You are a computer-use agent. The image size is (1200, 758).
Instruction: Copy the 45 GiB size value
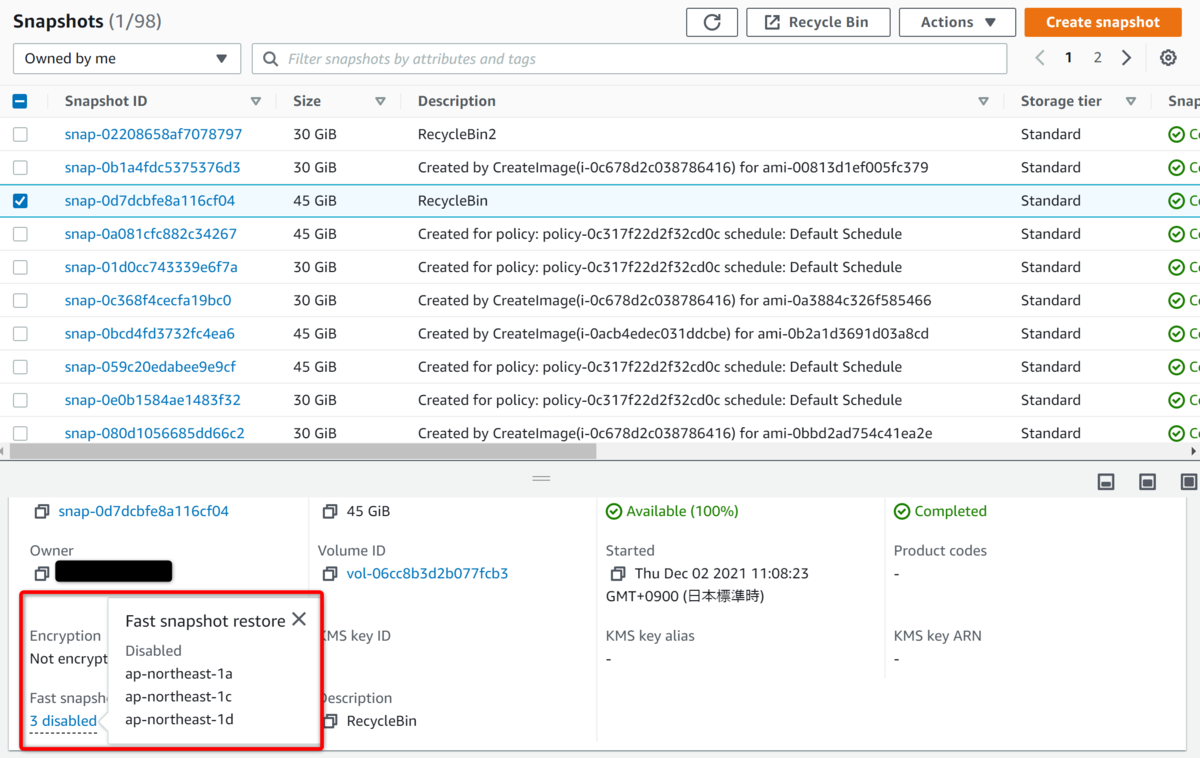click(329, 512)
